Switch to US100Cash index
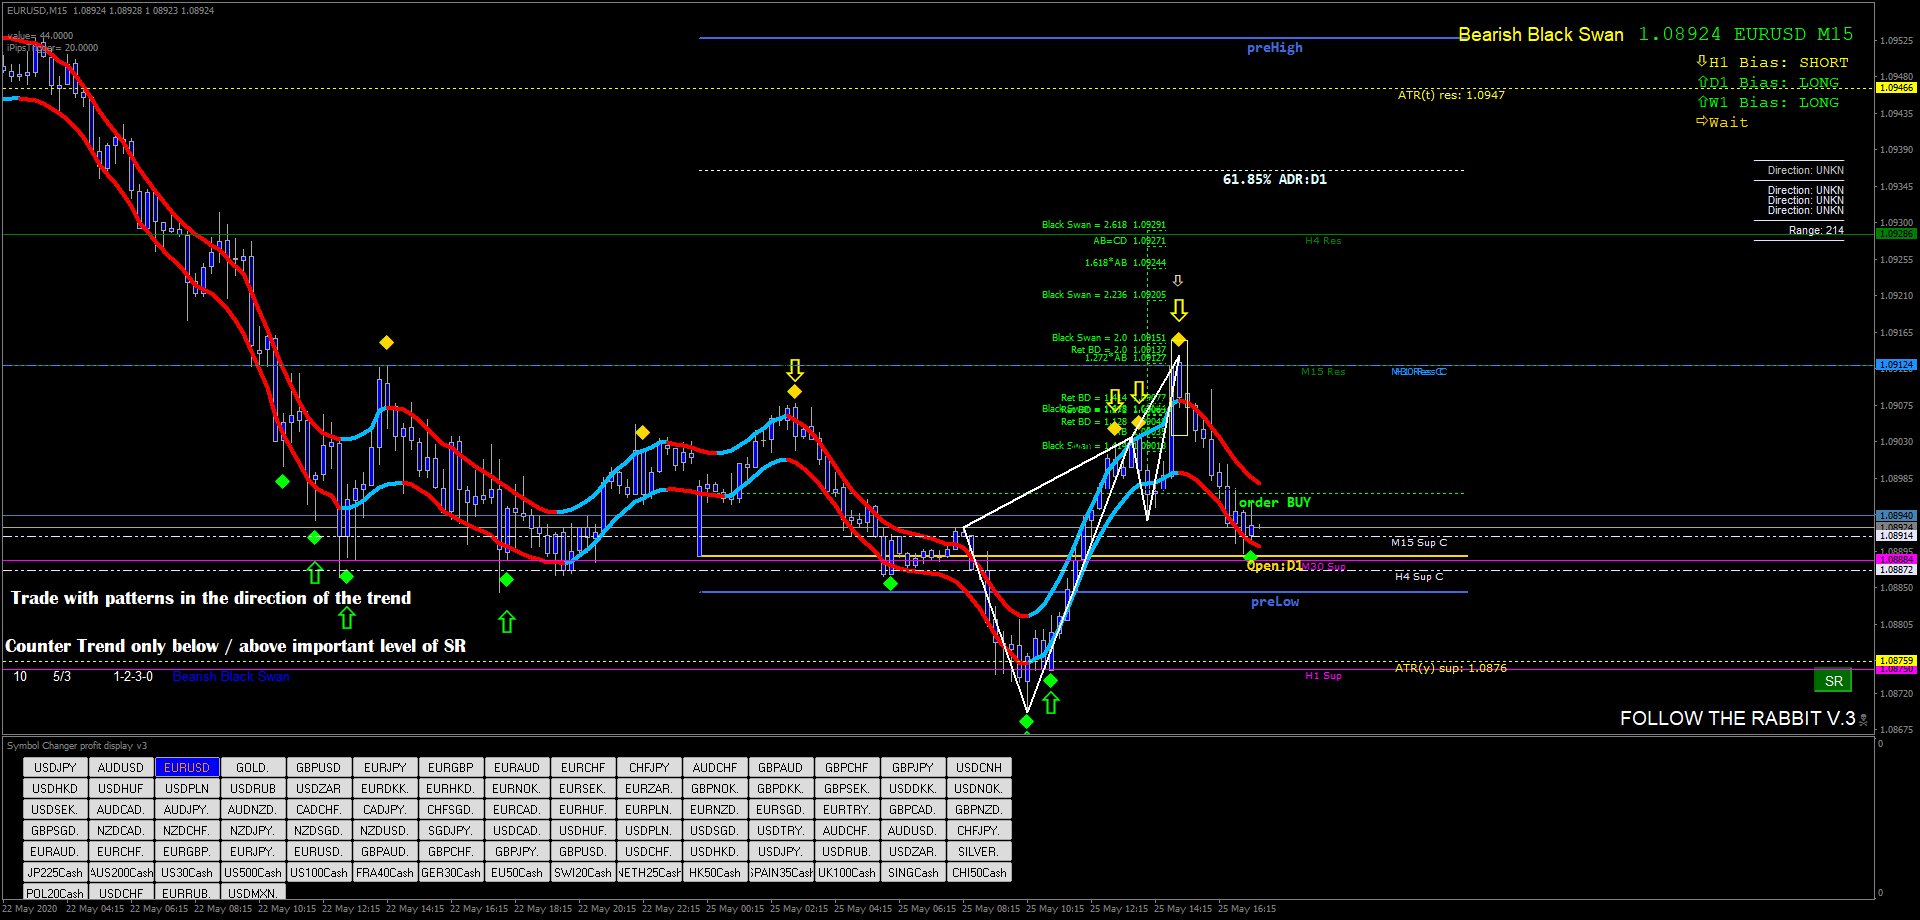Viewport: 1920px width, 920px height. 319,872
